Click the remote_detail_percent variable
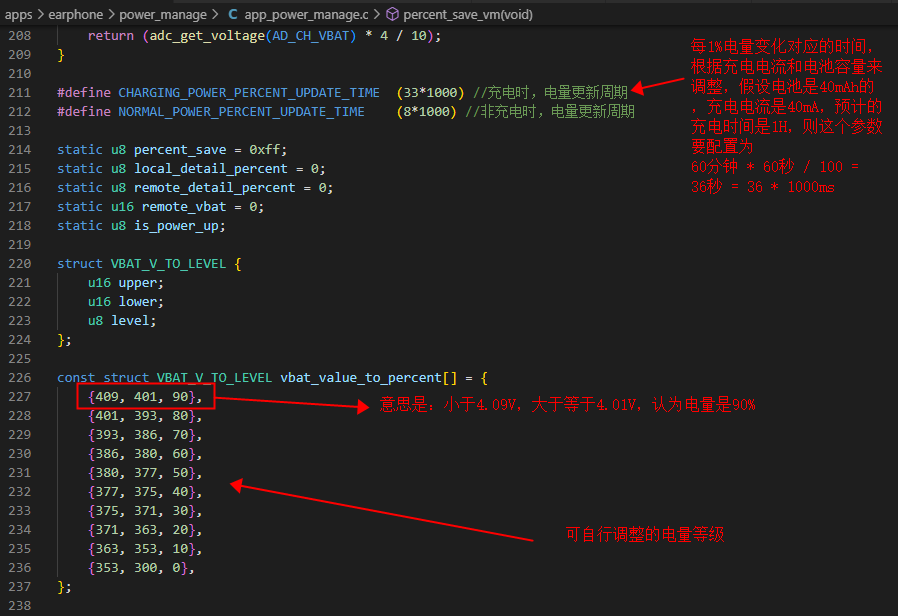 [214, 187]
